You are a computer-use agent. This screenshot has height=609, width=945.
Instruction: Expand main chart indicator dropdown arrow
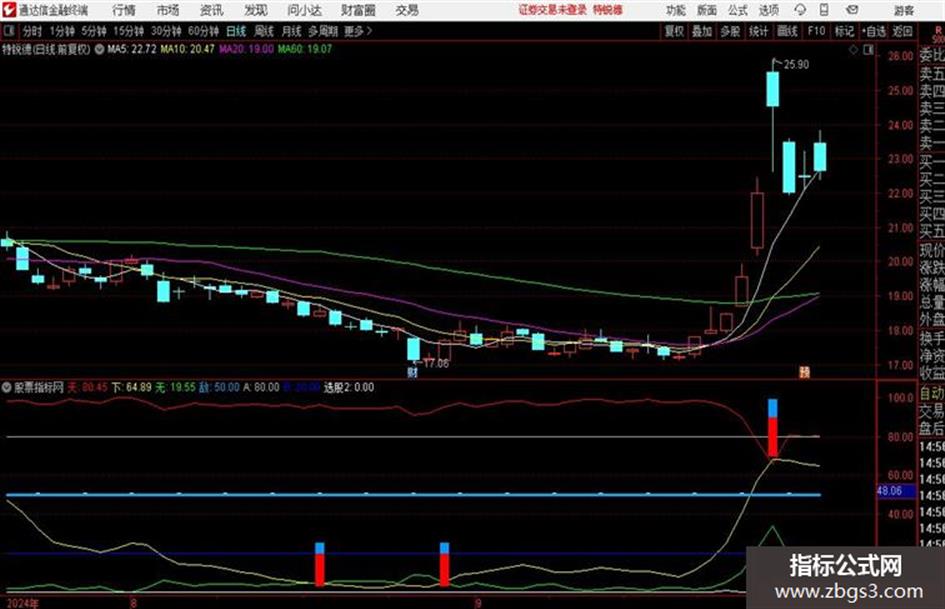99,49
